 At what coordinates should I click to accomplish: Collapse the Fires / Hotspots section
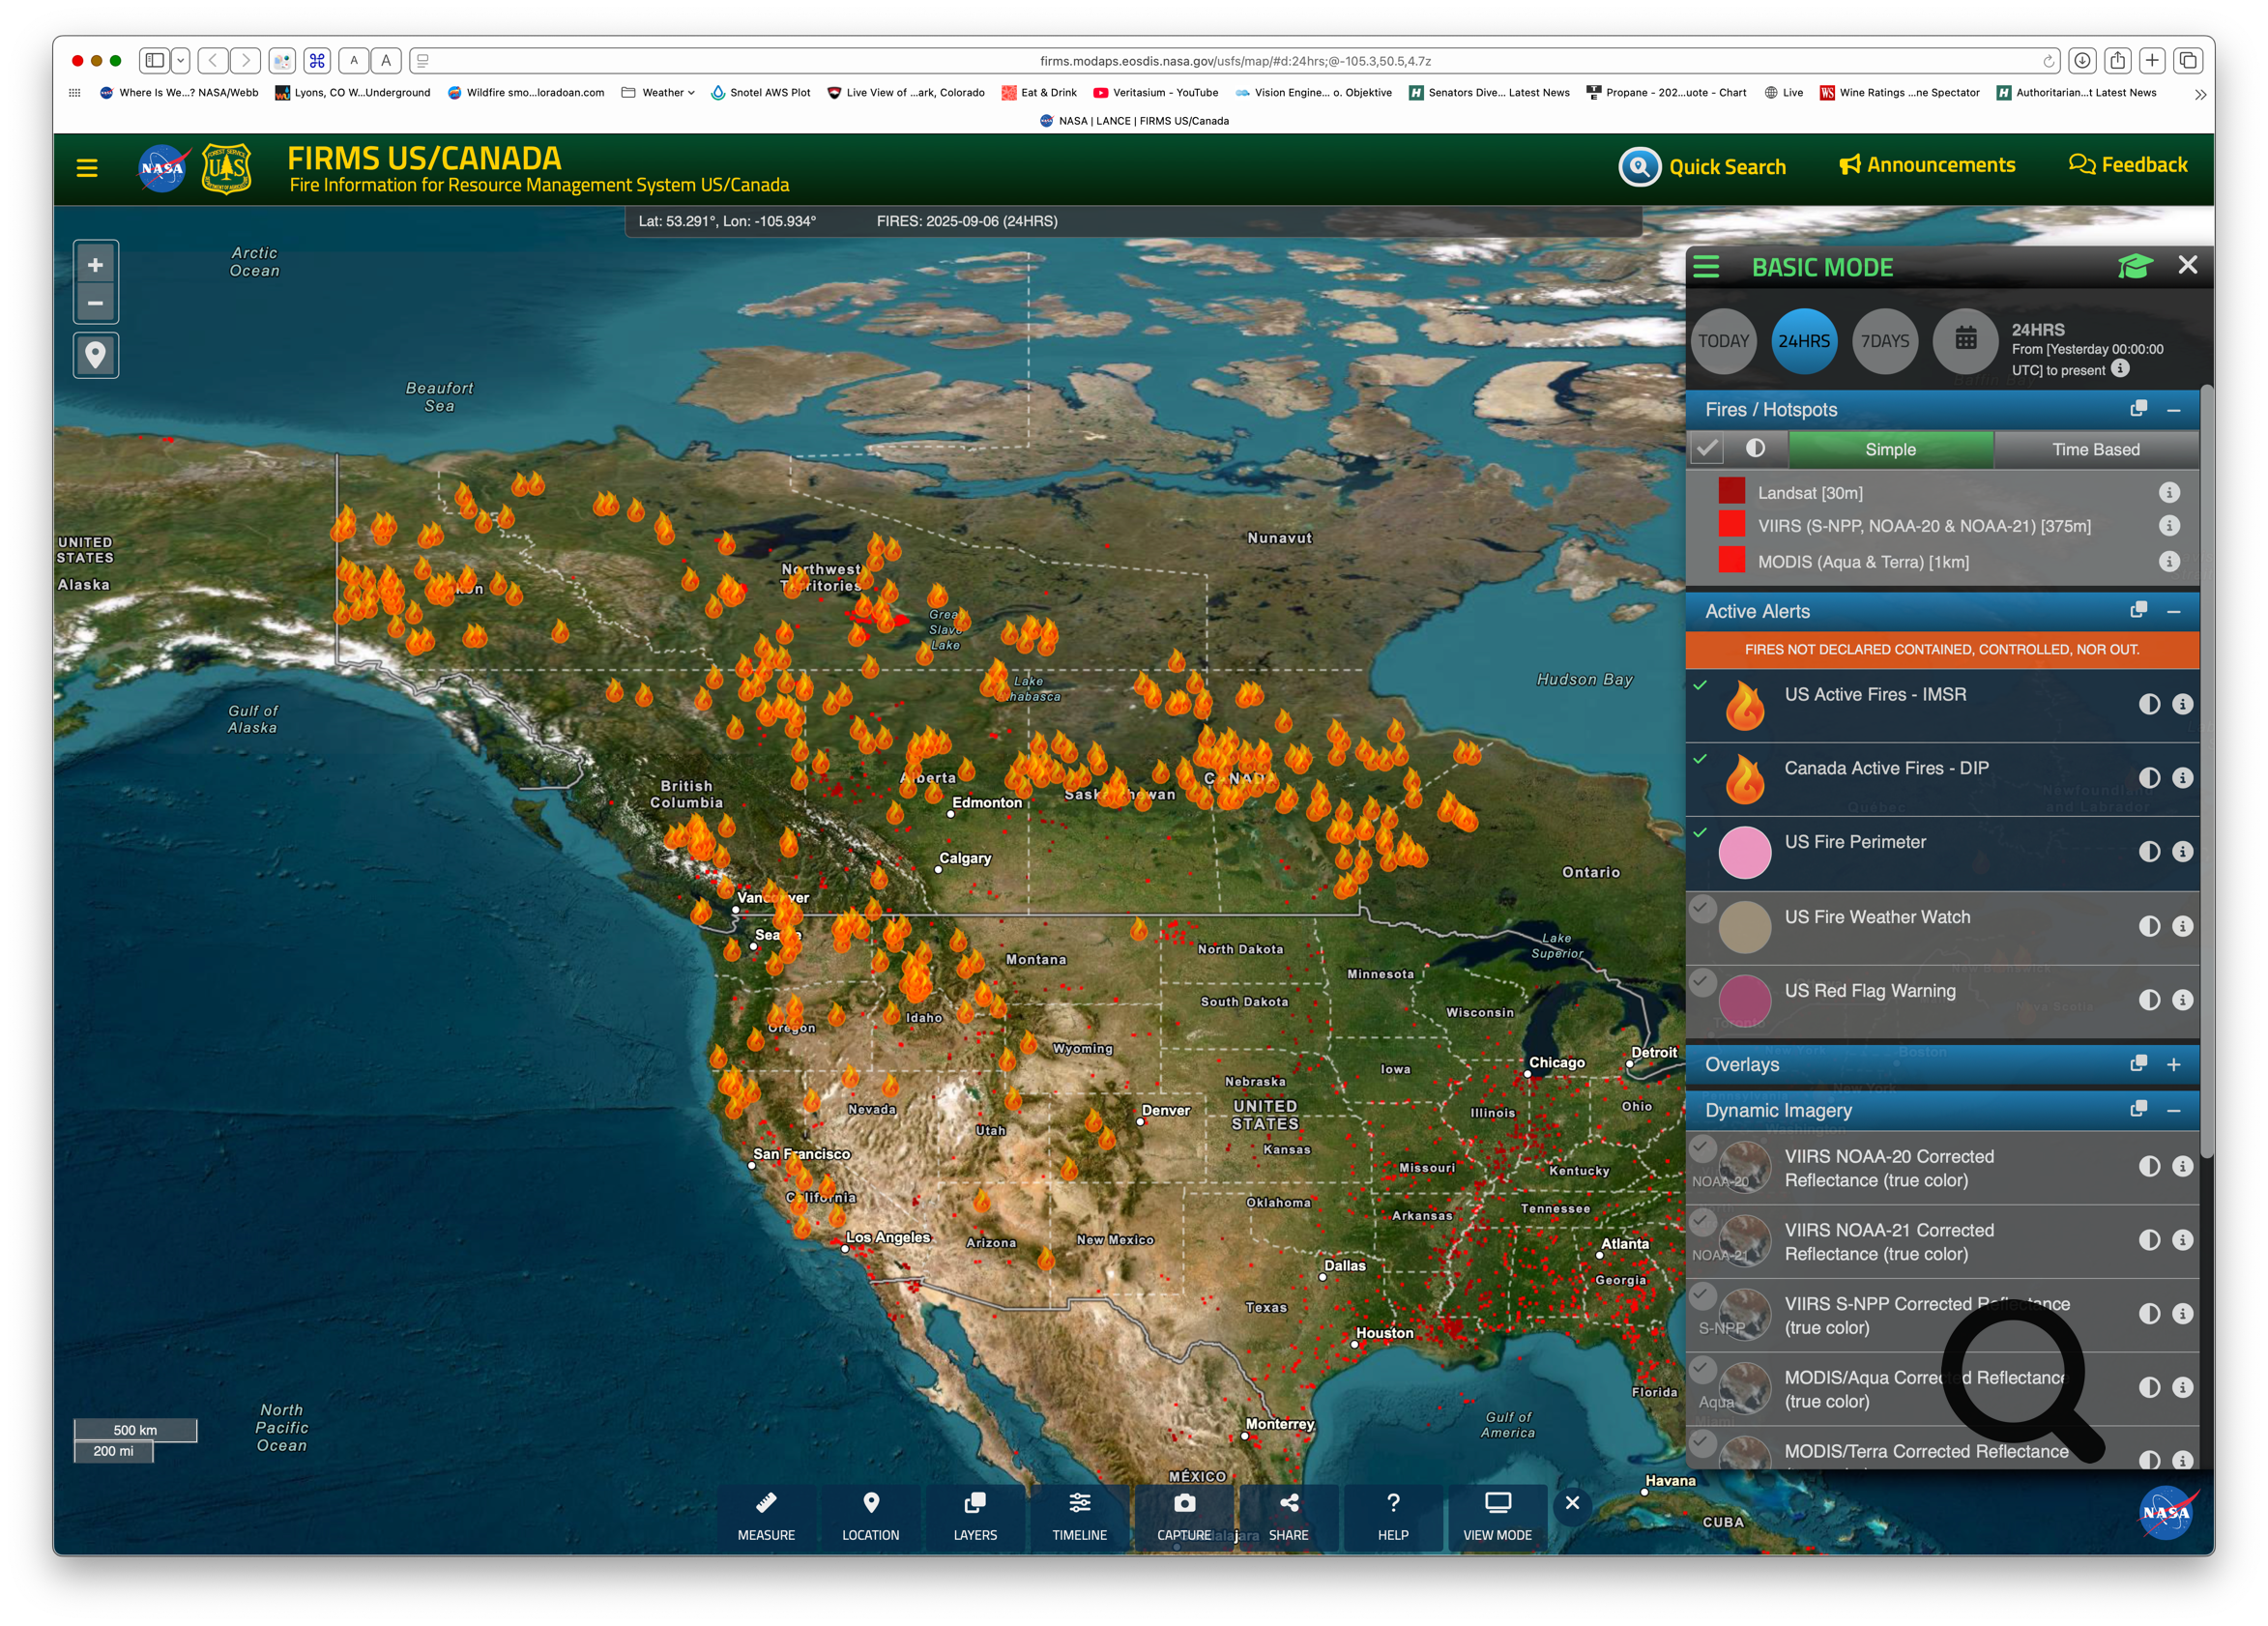pos(2173,410)
